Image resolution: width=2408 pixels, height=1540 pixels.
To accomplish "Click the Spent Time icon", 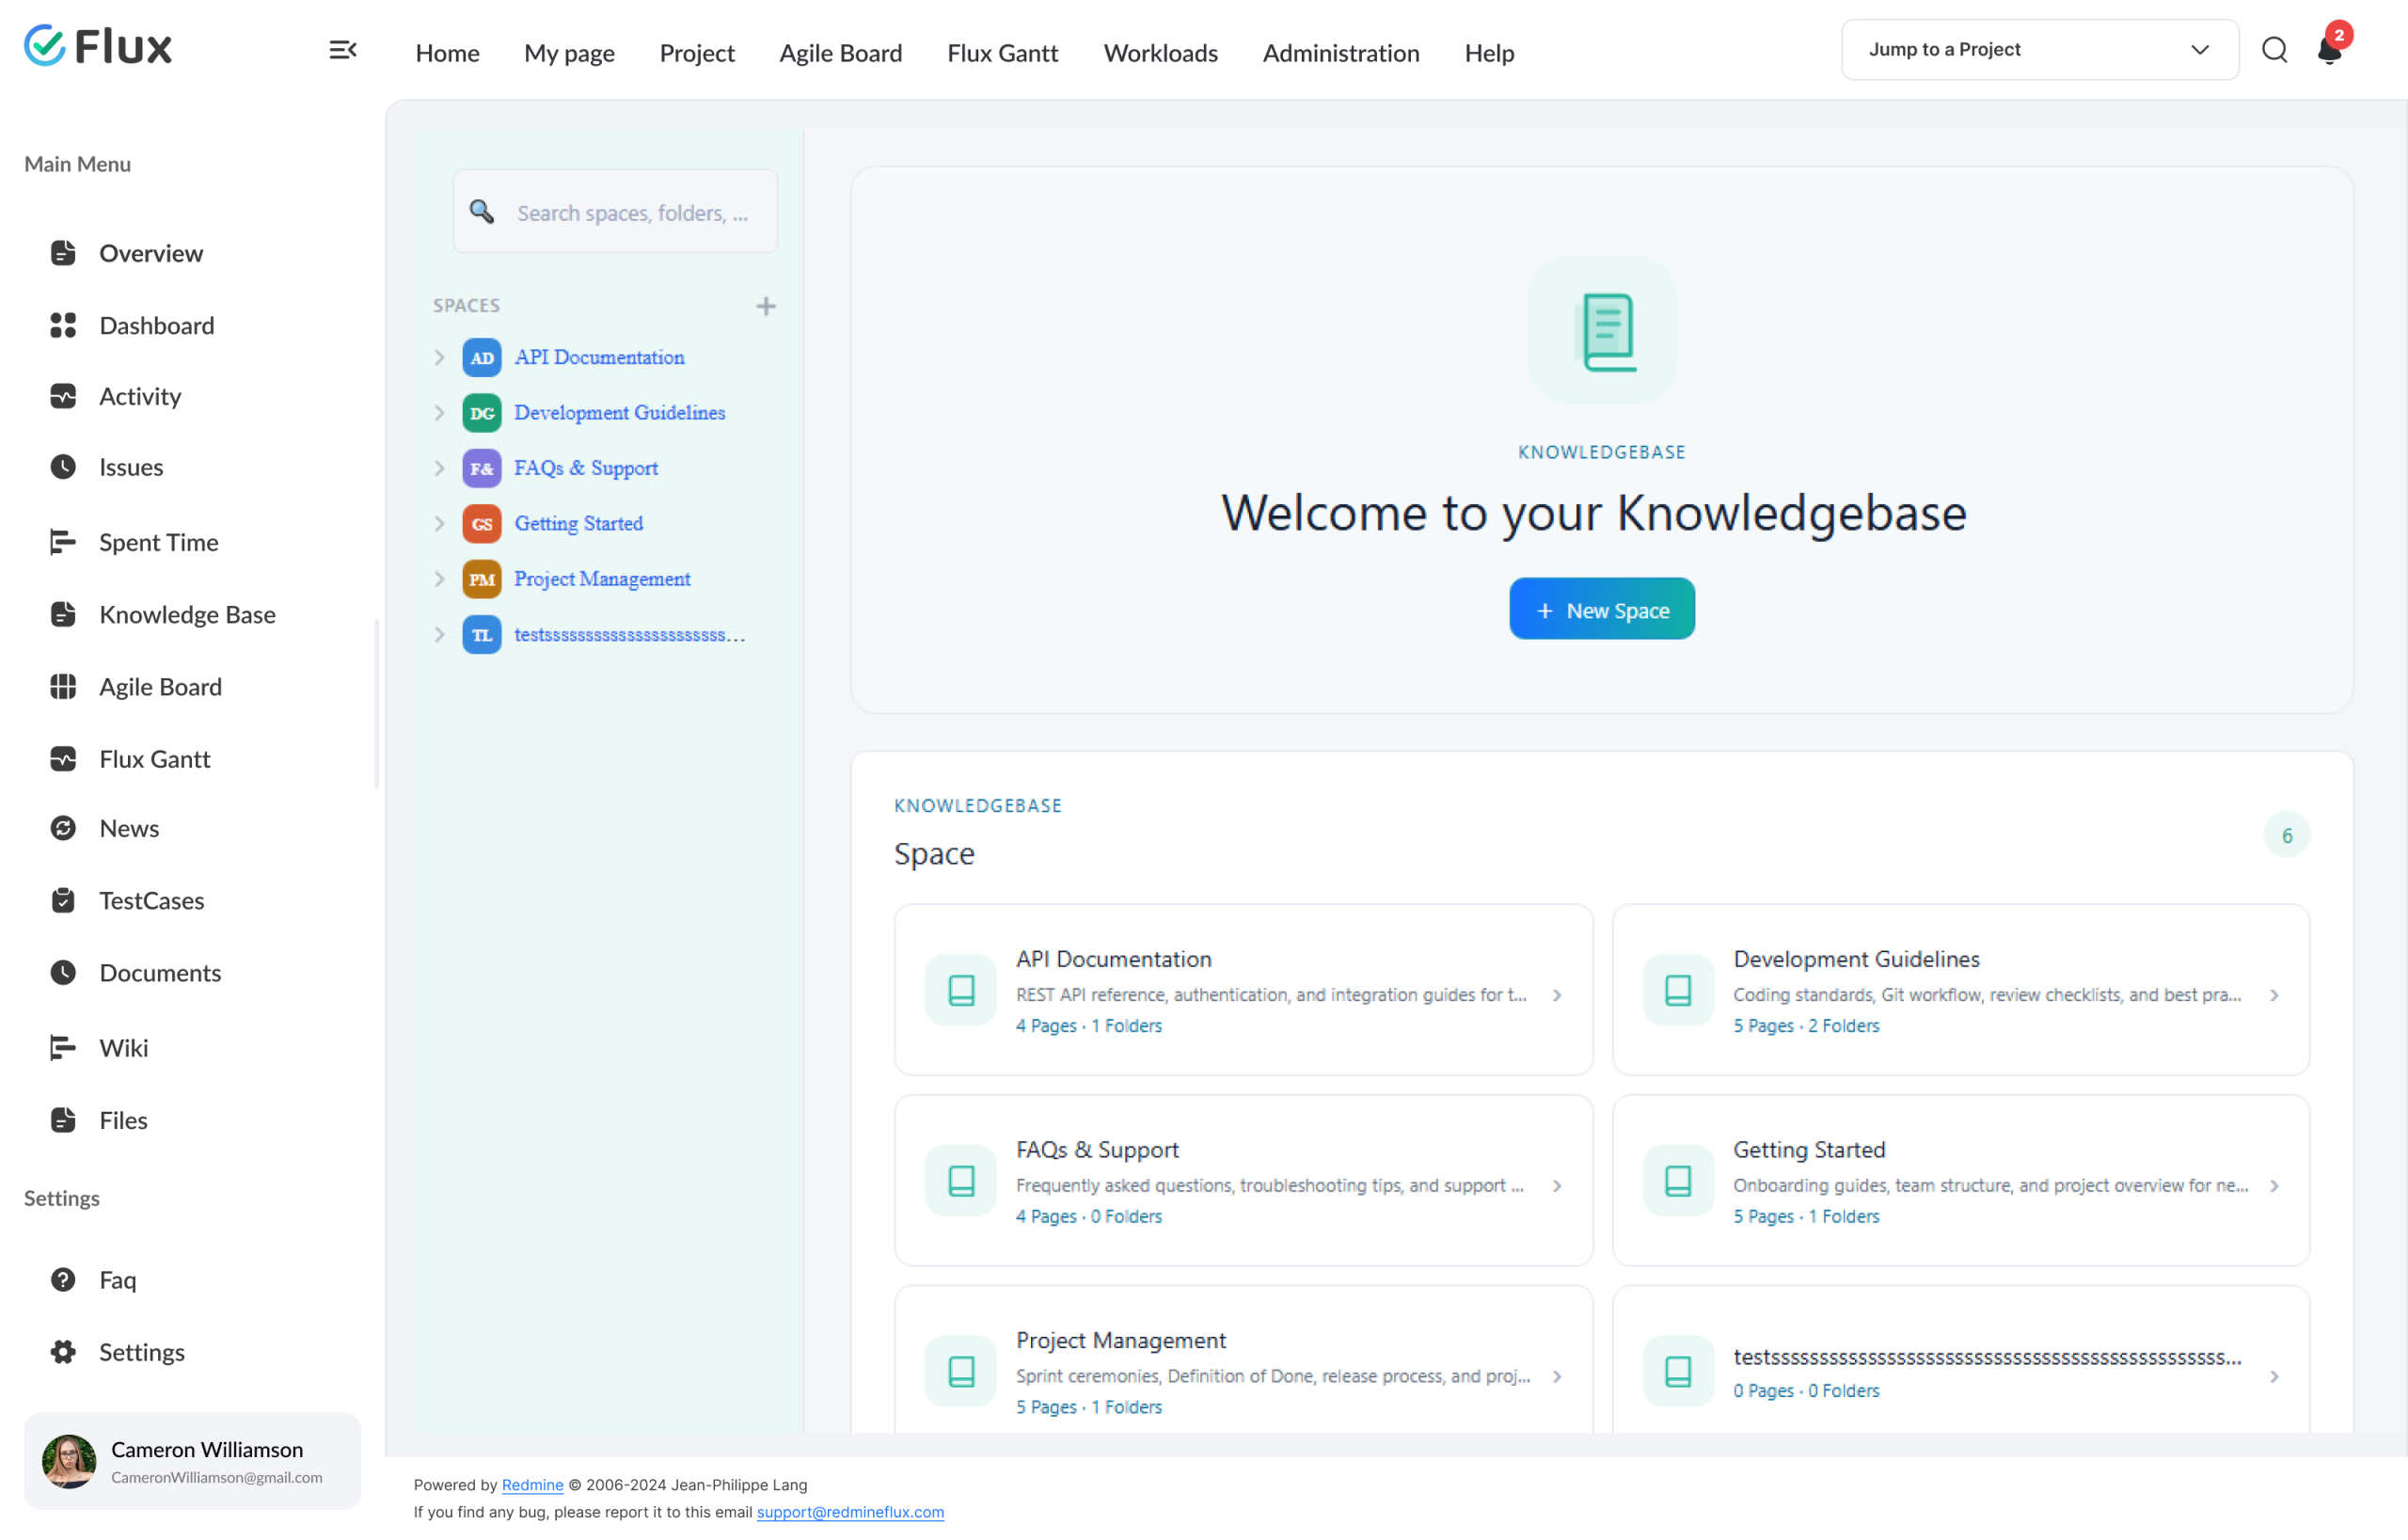I will [x=63, y=542].
